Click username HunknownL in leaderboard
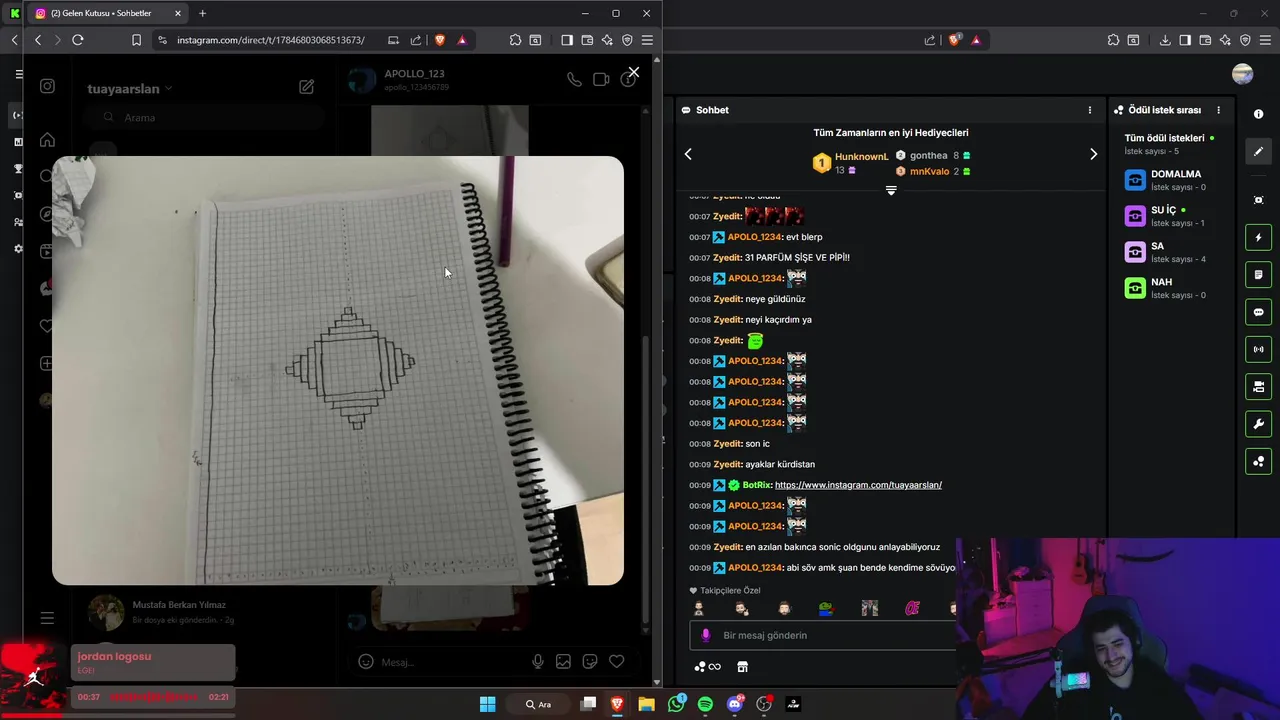The image size is (1280, 720). [861, 157]
